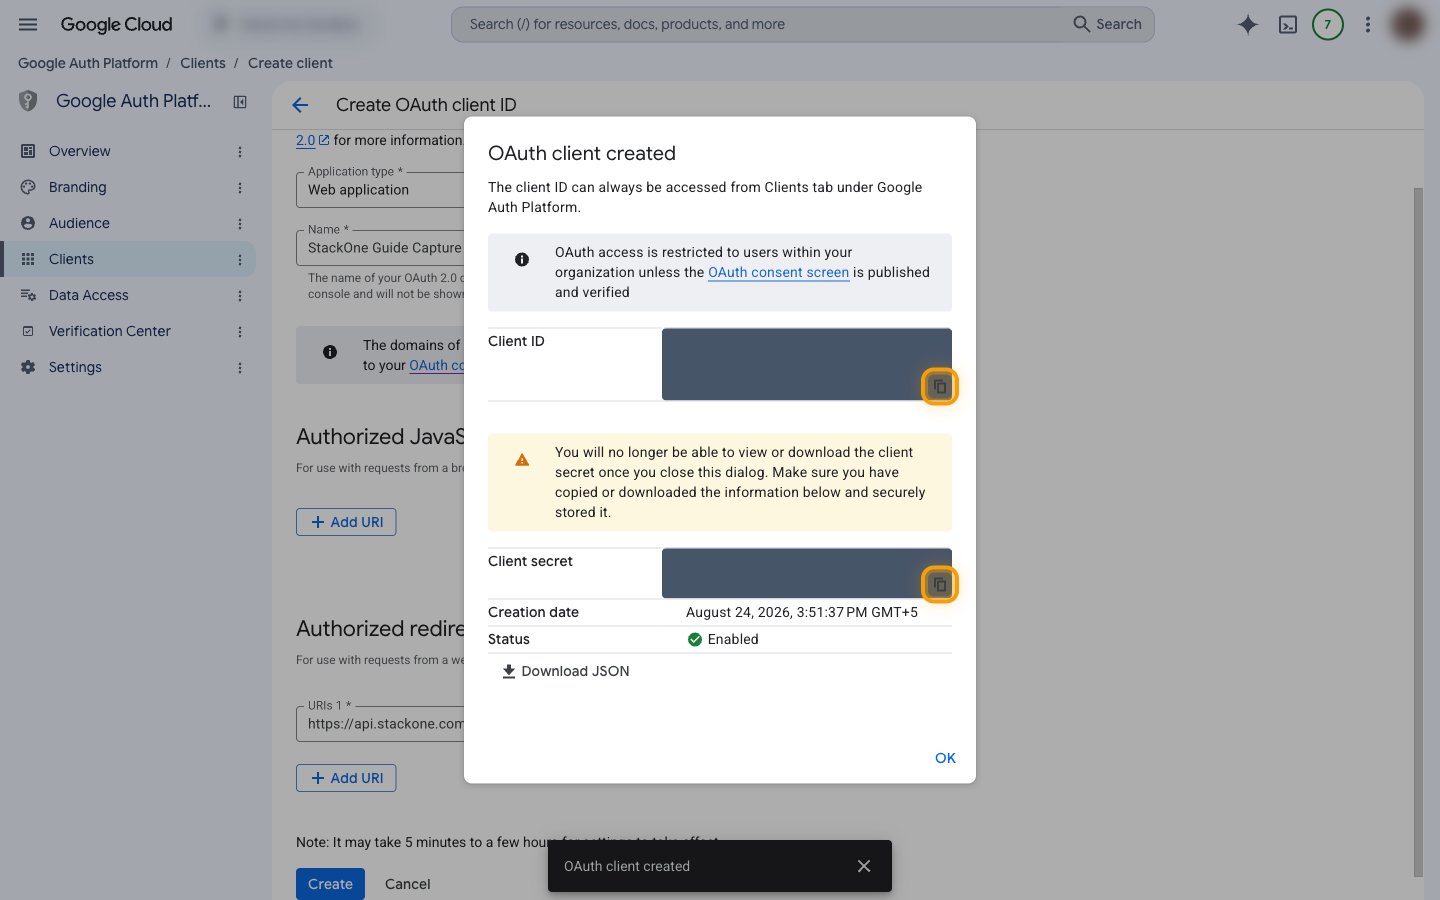Go back using the left arrow
Image resolution: width=1440 pixels, height=900 pixels.
300,105
